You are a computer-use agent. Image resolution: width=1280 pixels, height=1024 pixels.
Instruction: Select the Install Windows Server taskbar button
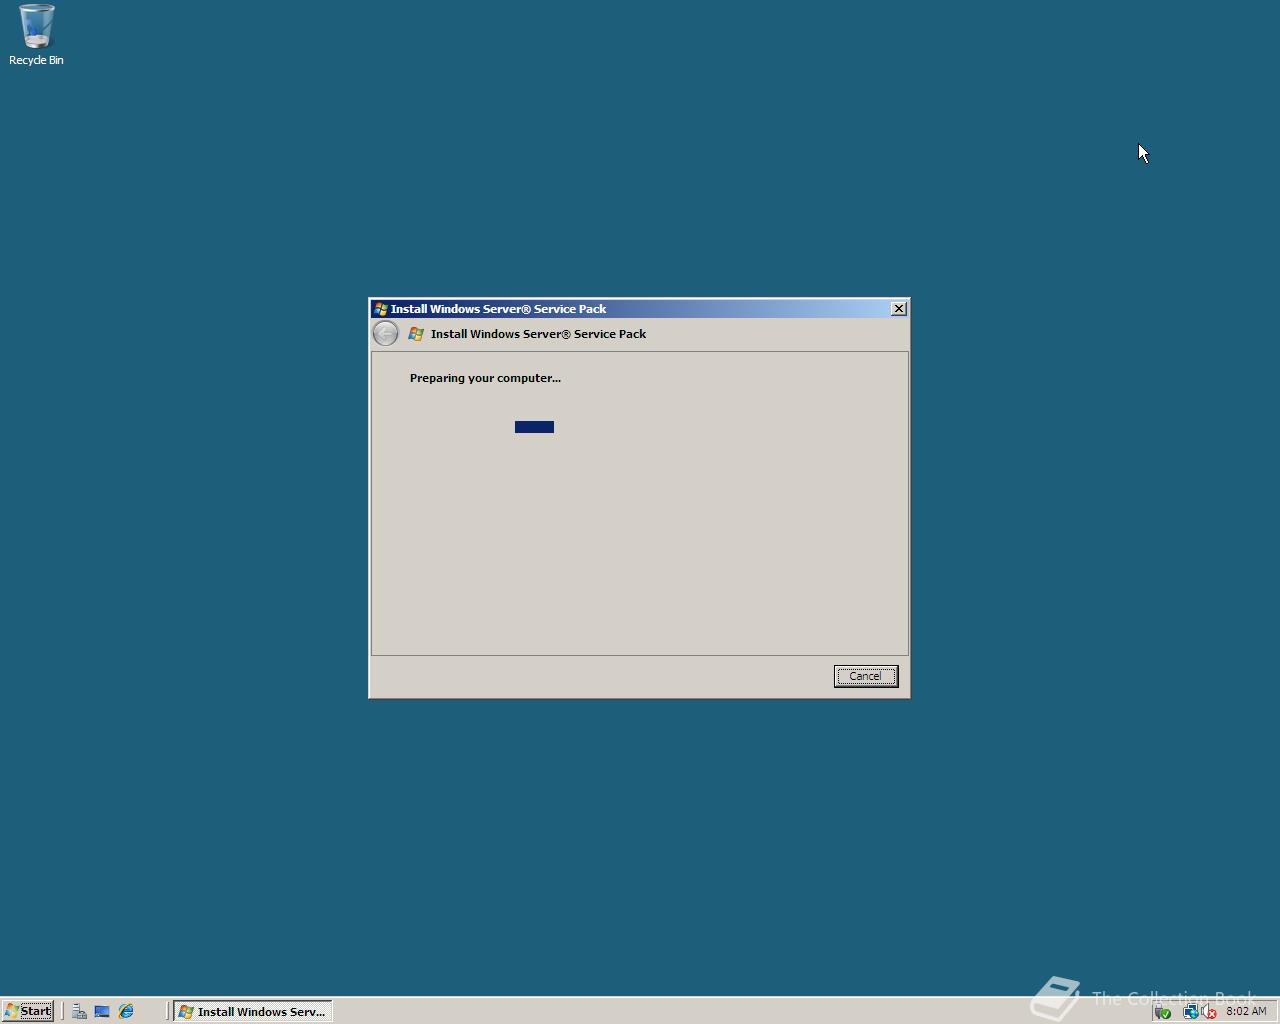(x=253, y=1011)
